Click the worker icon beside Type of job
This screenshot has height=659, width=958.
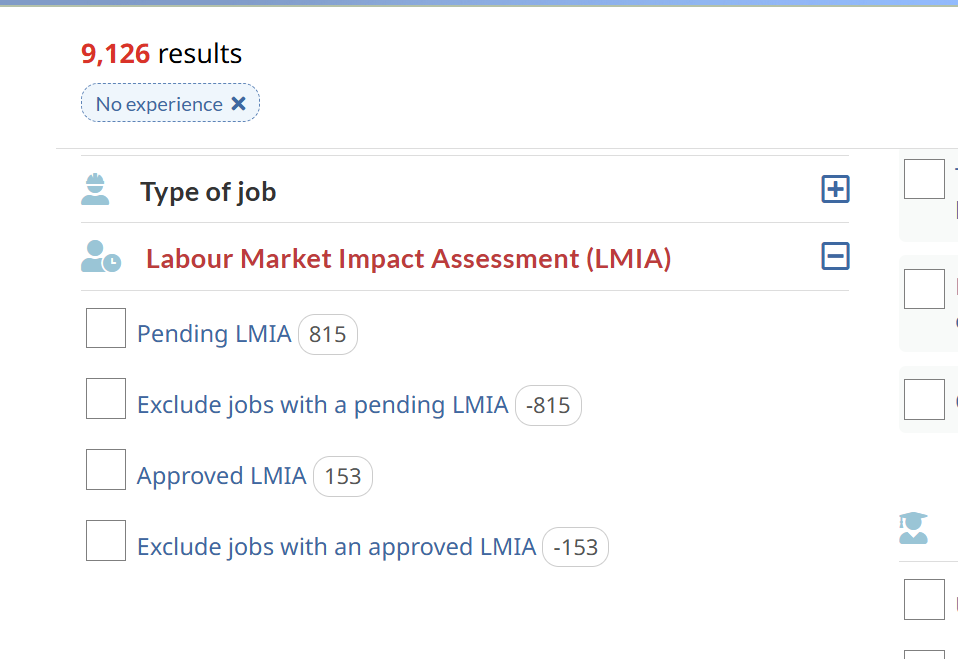click(95, 190)
